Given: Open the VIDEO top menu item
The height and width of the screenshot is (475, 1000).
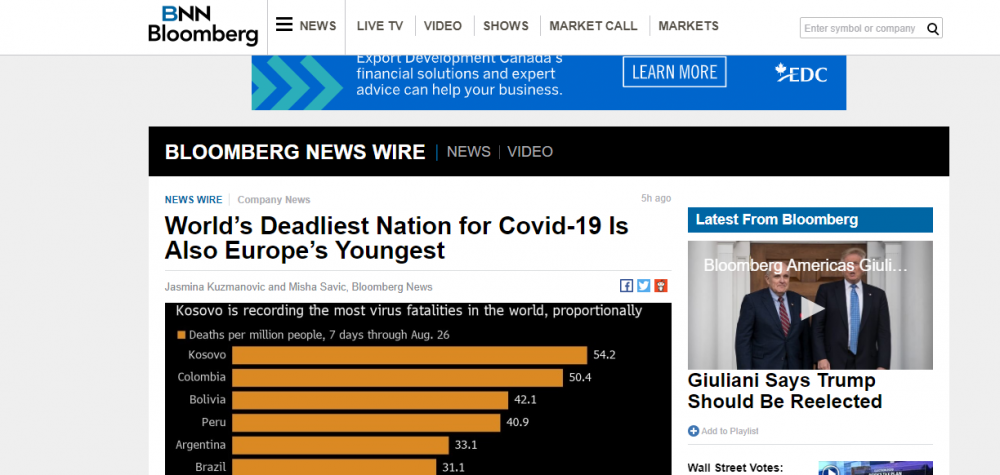Looking at the screenshot, I should point(443,26).
